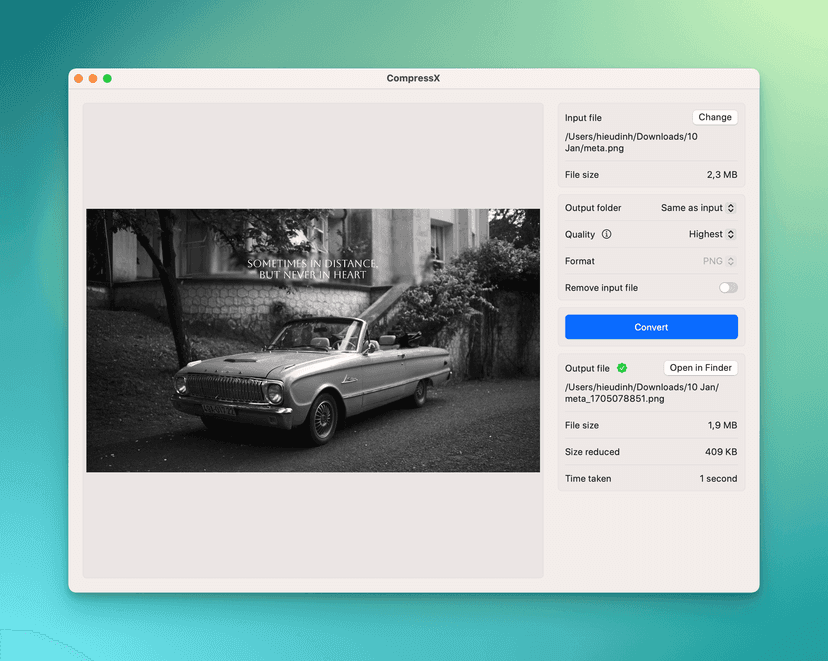The width and height of the screenshot is (828, 661).
Task: Click the green success badge beside Output file
Action: pos(621,367)
